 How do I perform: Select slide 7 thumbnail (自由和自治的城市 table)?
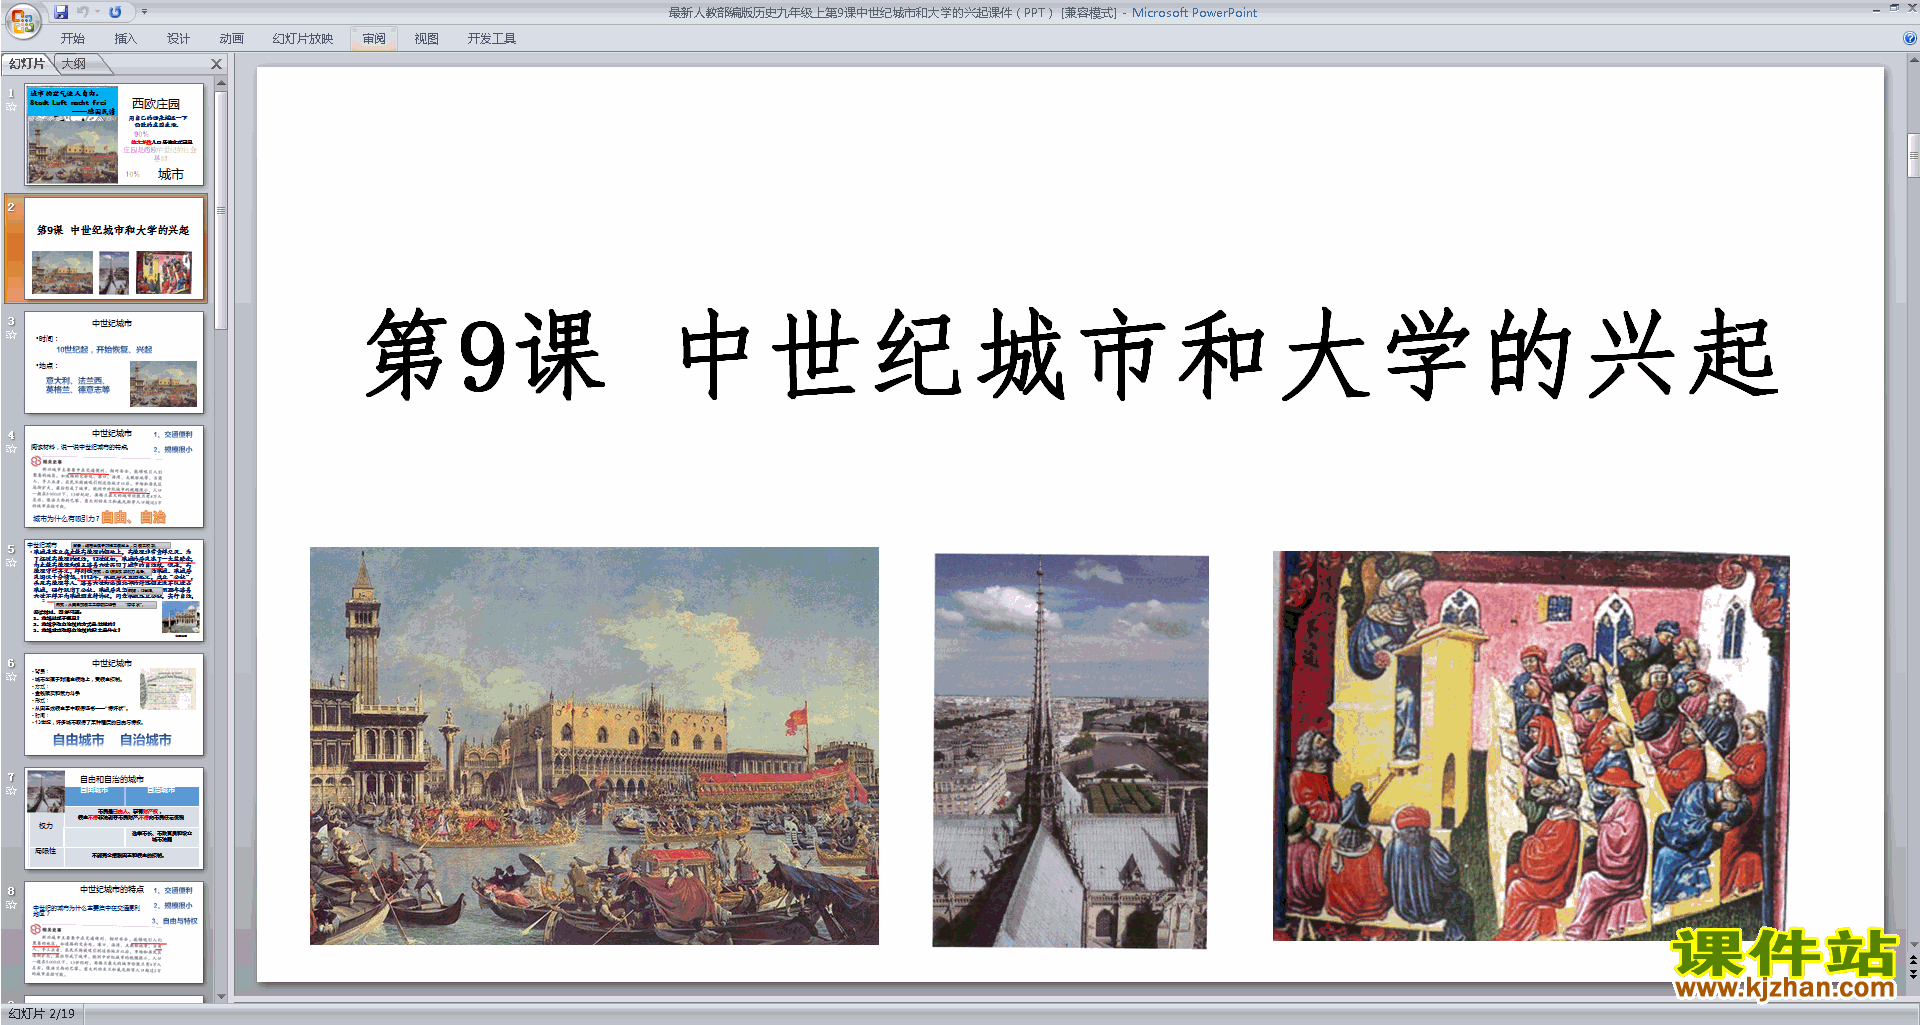[x=114, y=818]
